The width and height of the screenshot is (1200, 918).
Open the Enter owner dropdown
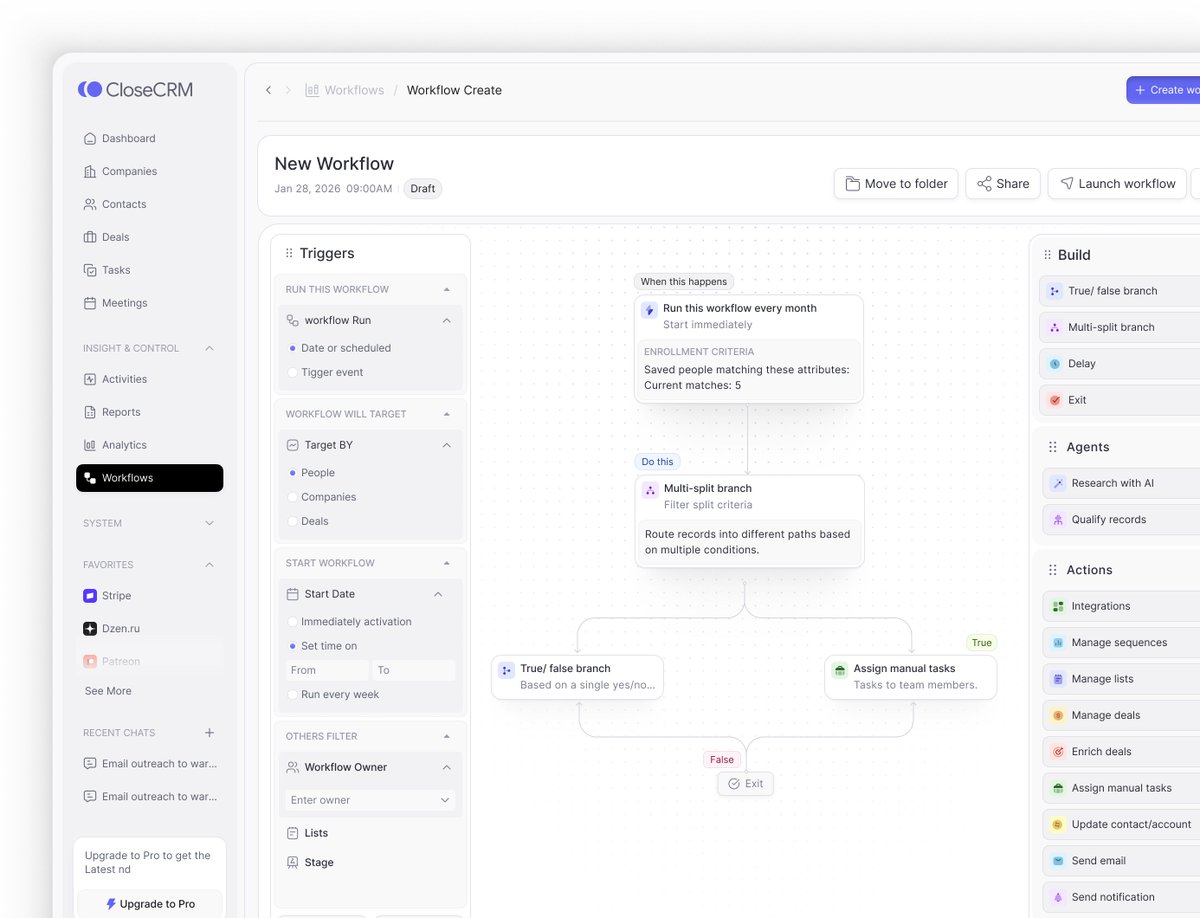(369, 800)
